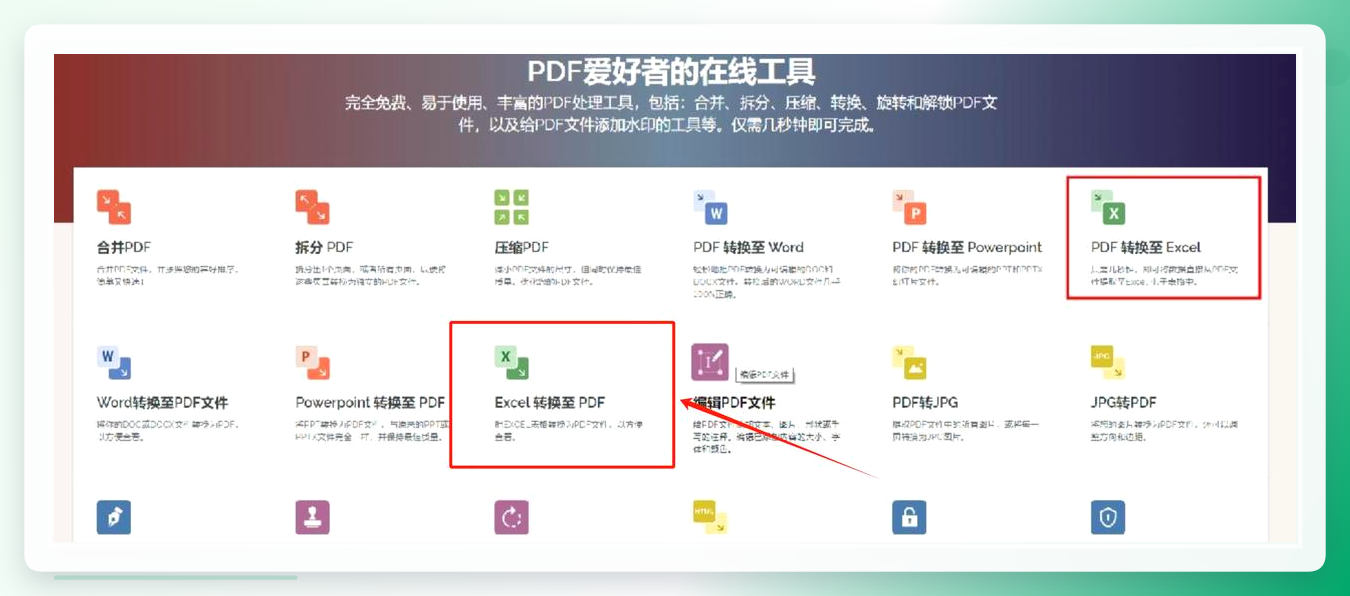Open the PDF 转换至 Powerpoint title
Screen dimensions: 1350x596
(x=967, y=247)
